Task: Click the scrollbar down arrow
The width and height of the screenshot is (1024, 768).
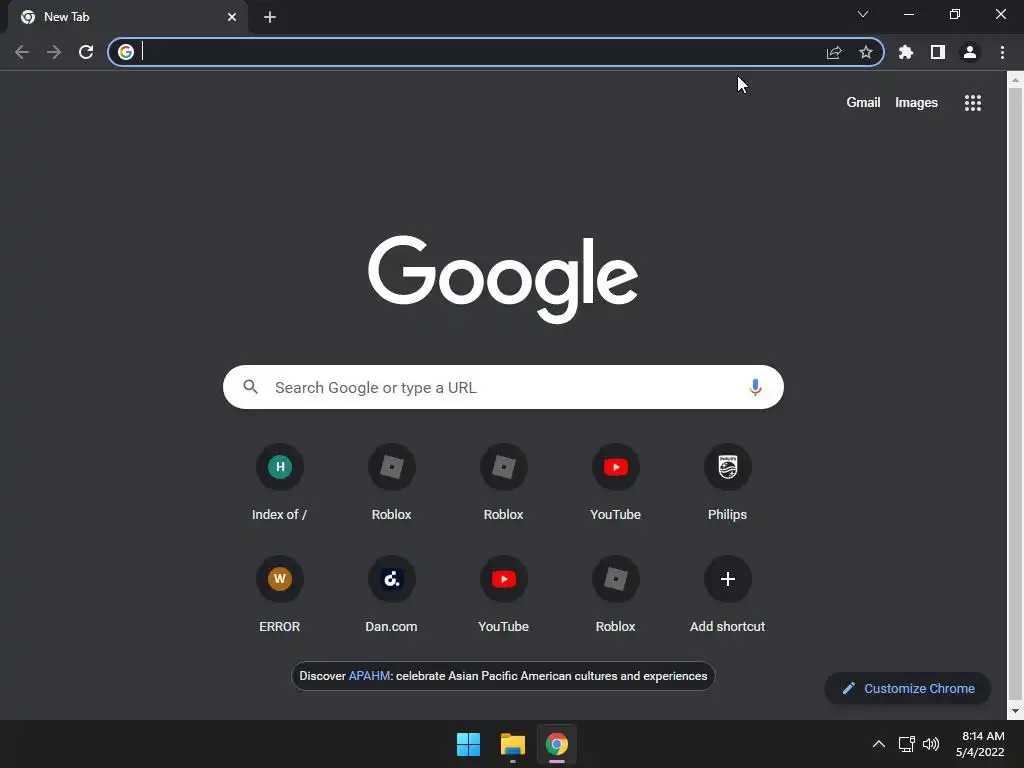Action: point(1015,711)
